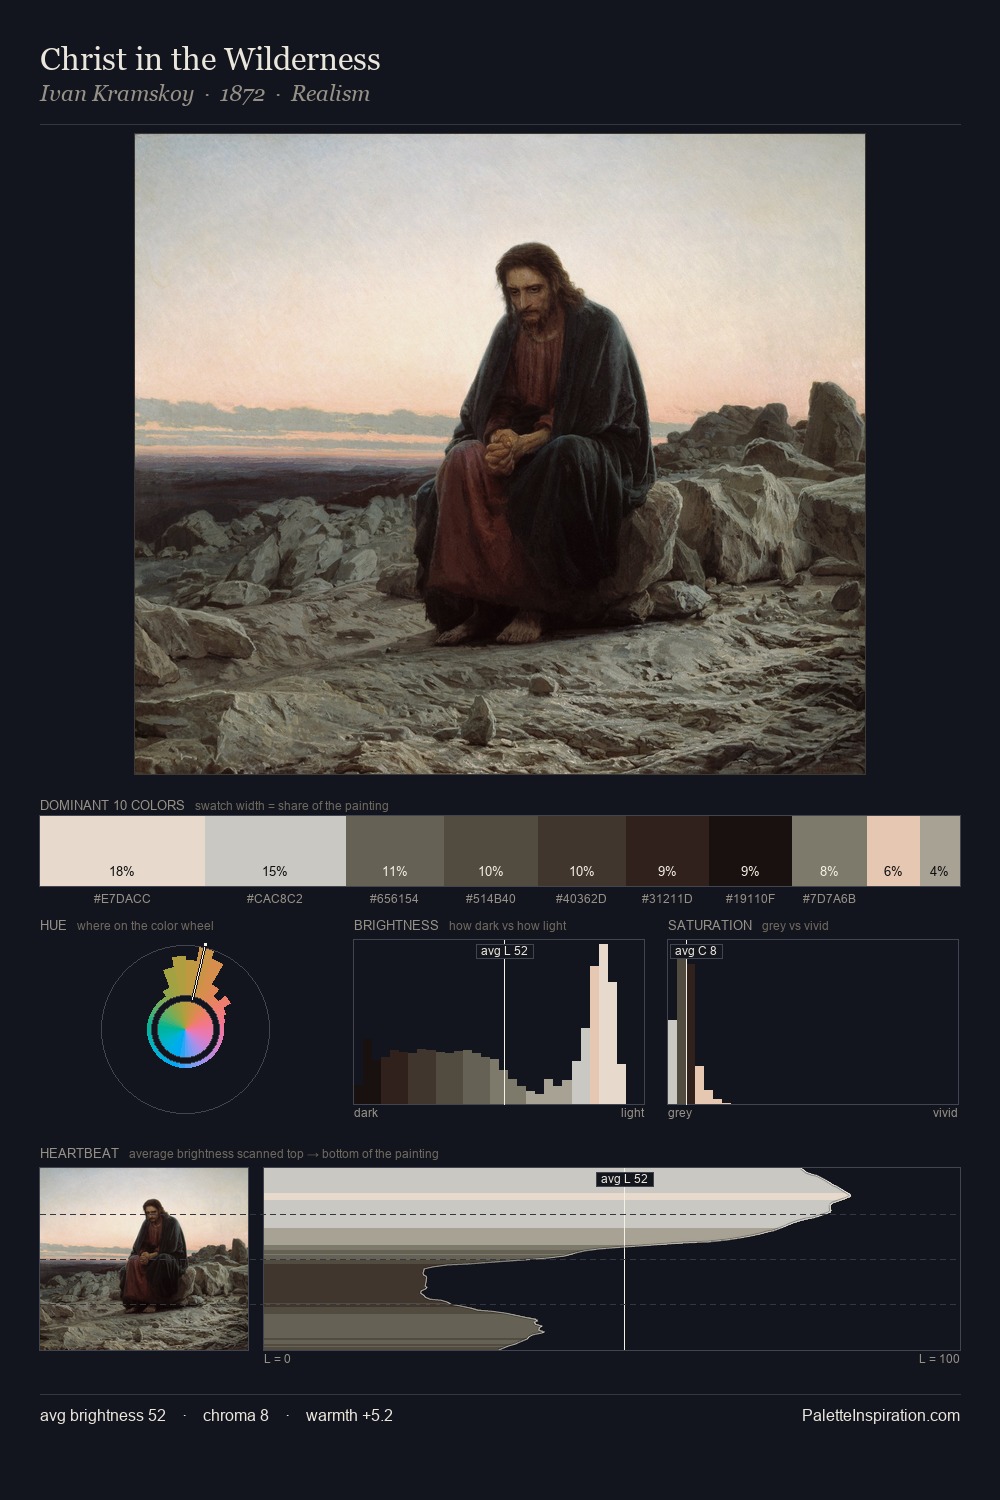1000x1500 pixels.
Task: Pick the 10% swatch #40362D
Action: (582, 851)
